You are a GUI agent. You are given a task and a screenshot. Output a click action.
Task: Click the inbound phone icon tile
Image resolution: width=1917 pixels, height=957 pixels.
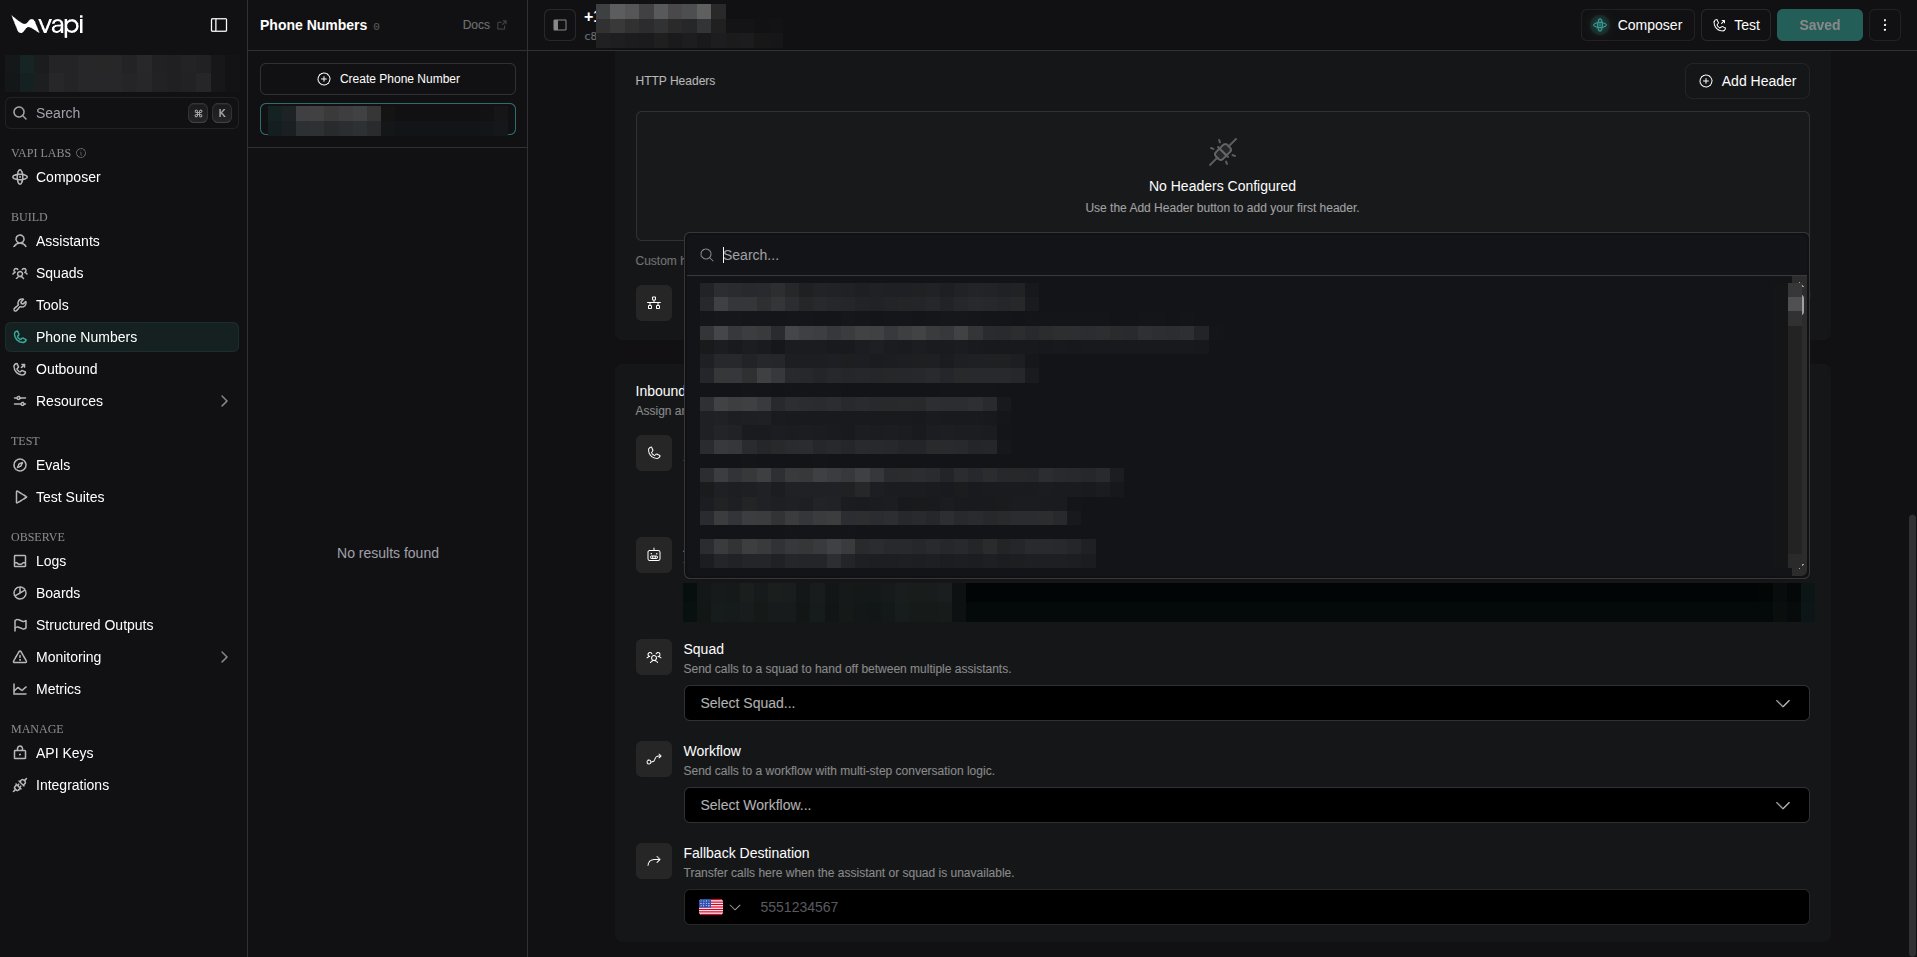[x=654, y=453]
